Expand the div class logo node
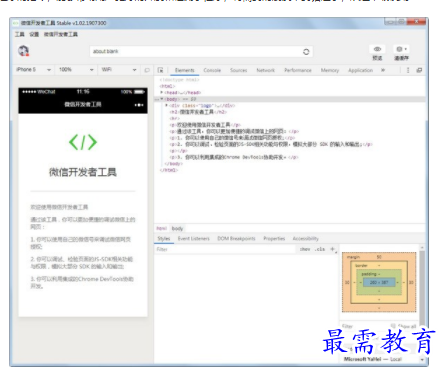444x373 pixels. [166, 105]
